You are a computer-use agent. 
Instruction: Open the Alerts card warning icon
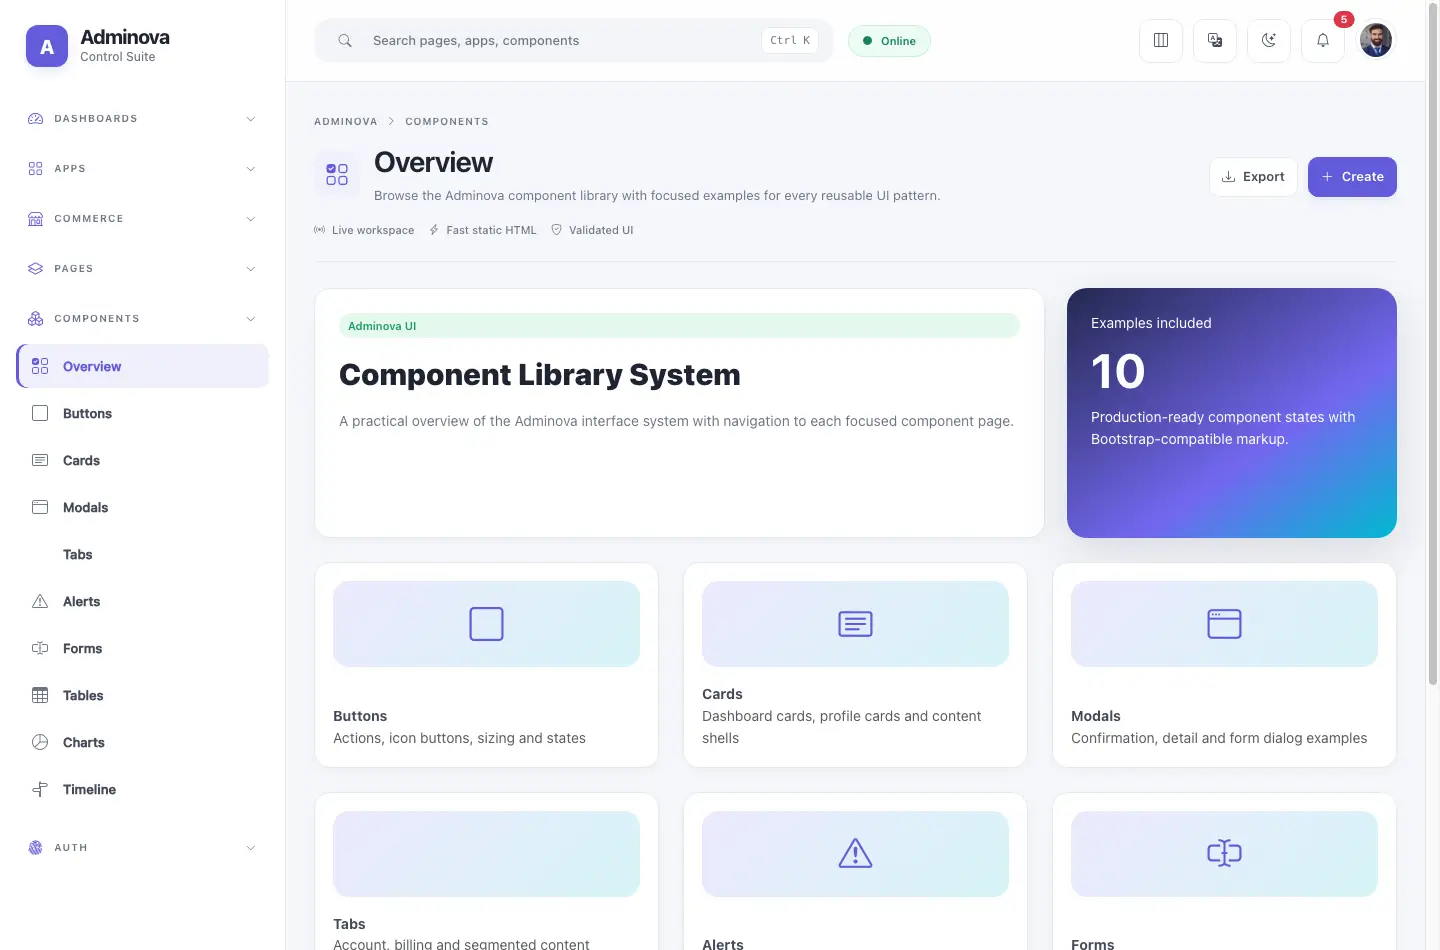[855, 853]
